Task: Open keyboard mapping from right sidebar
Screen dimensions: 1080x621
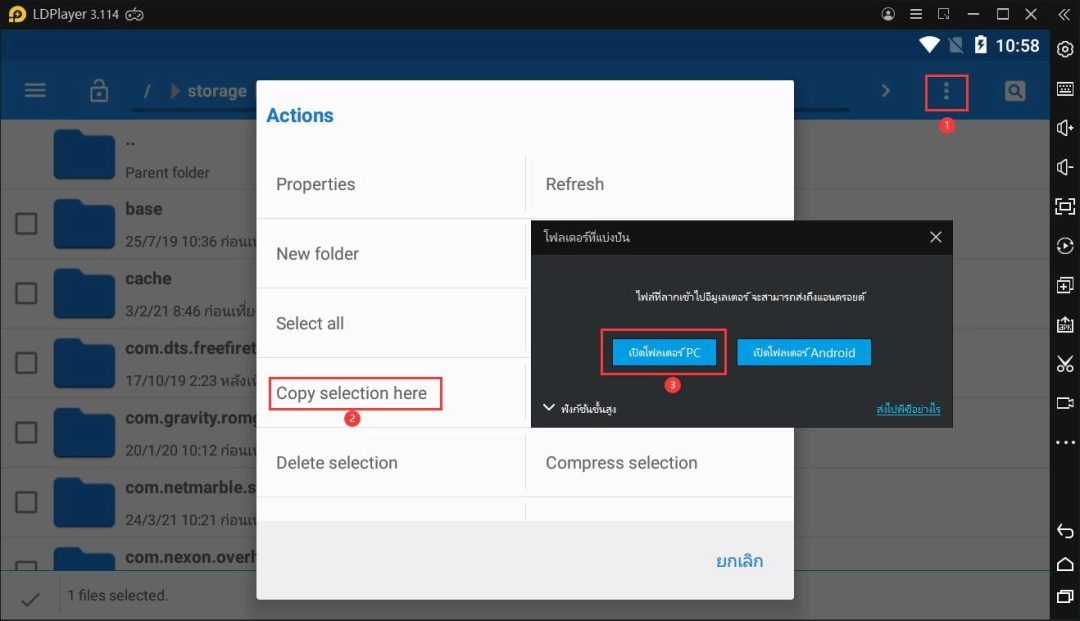Action: 1065,89
